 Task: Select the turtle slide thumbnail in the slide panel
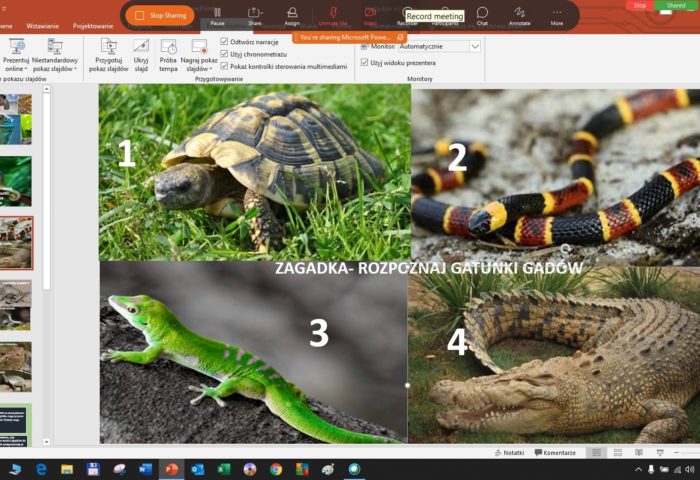[17, 367]
